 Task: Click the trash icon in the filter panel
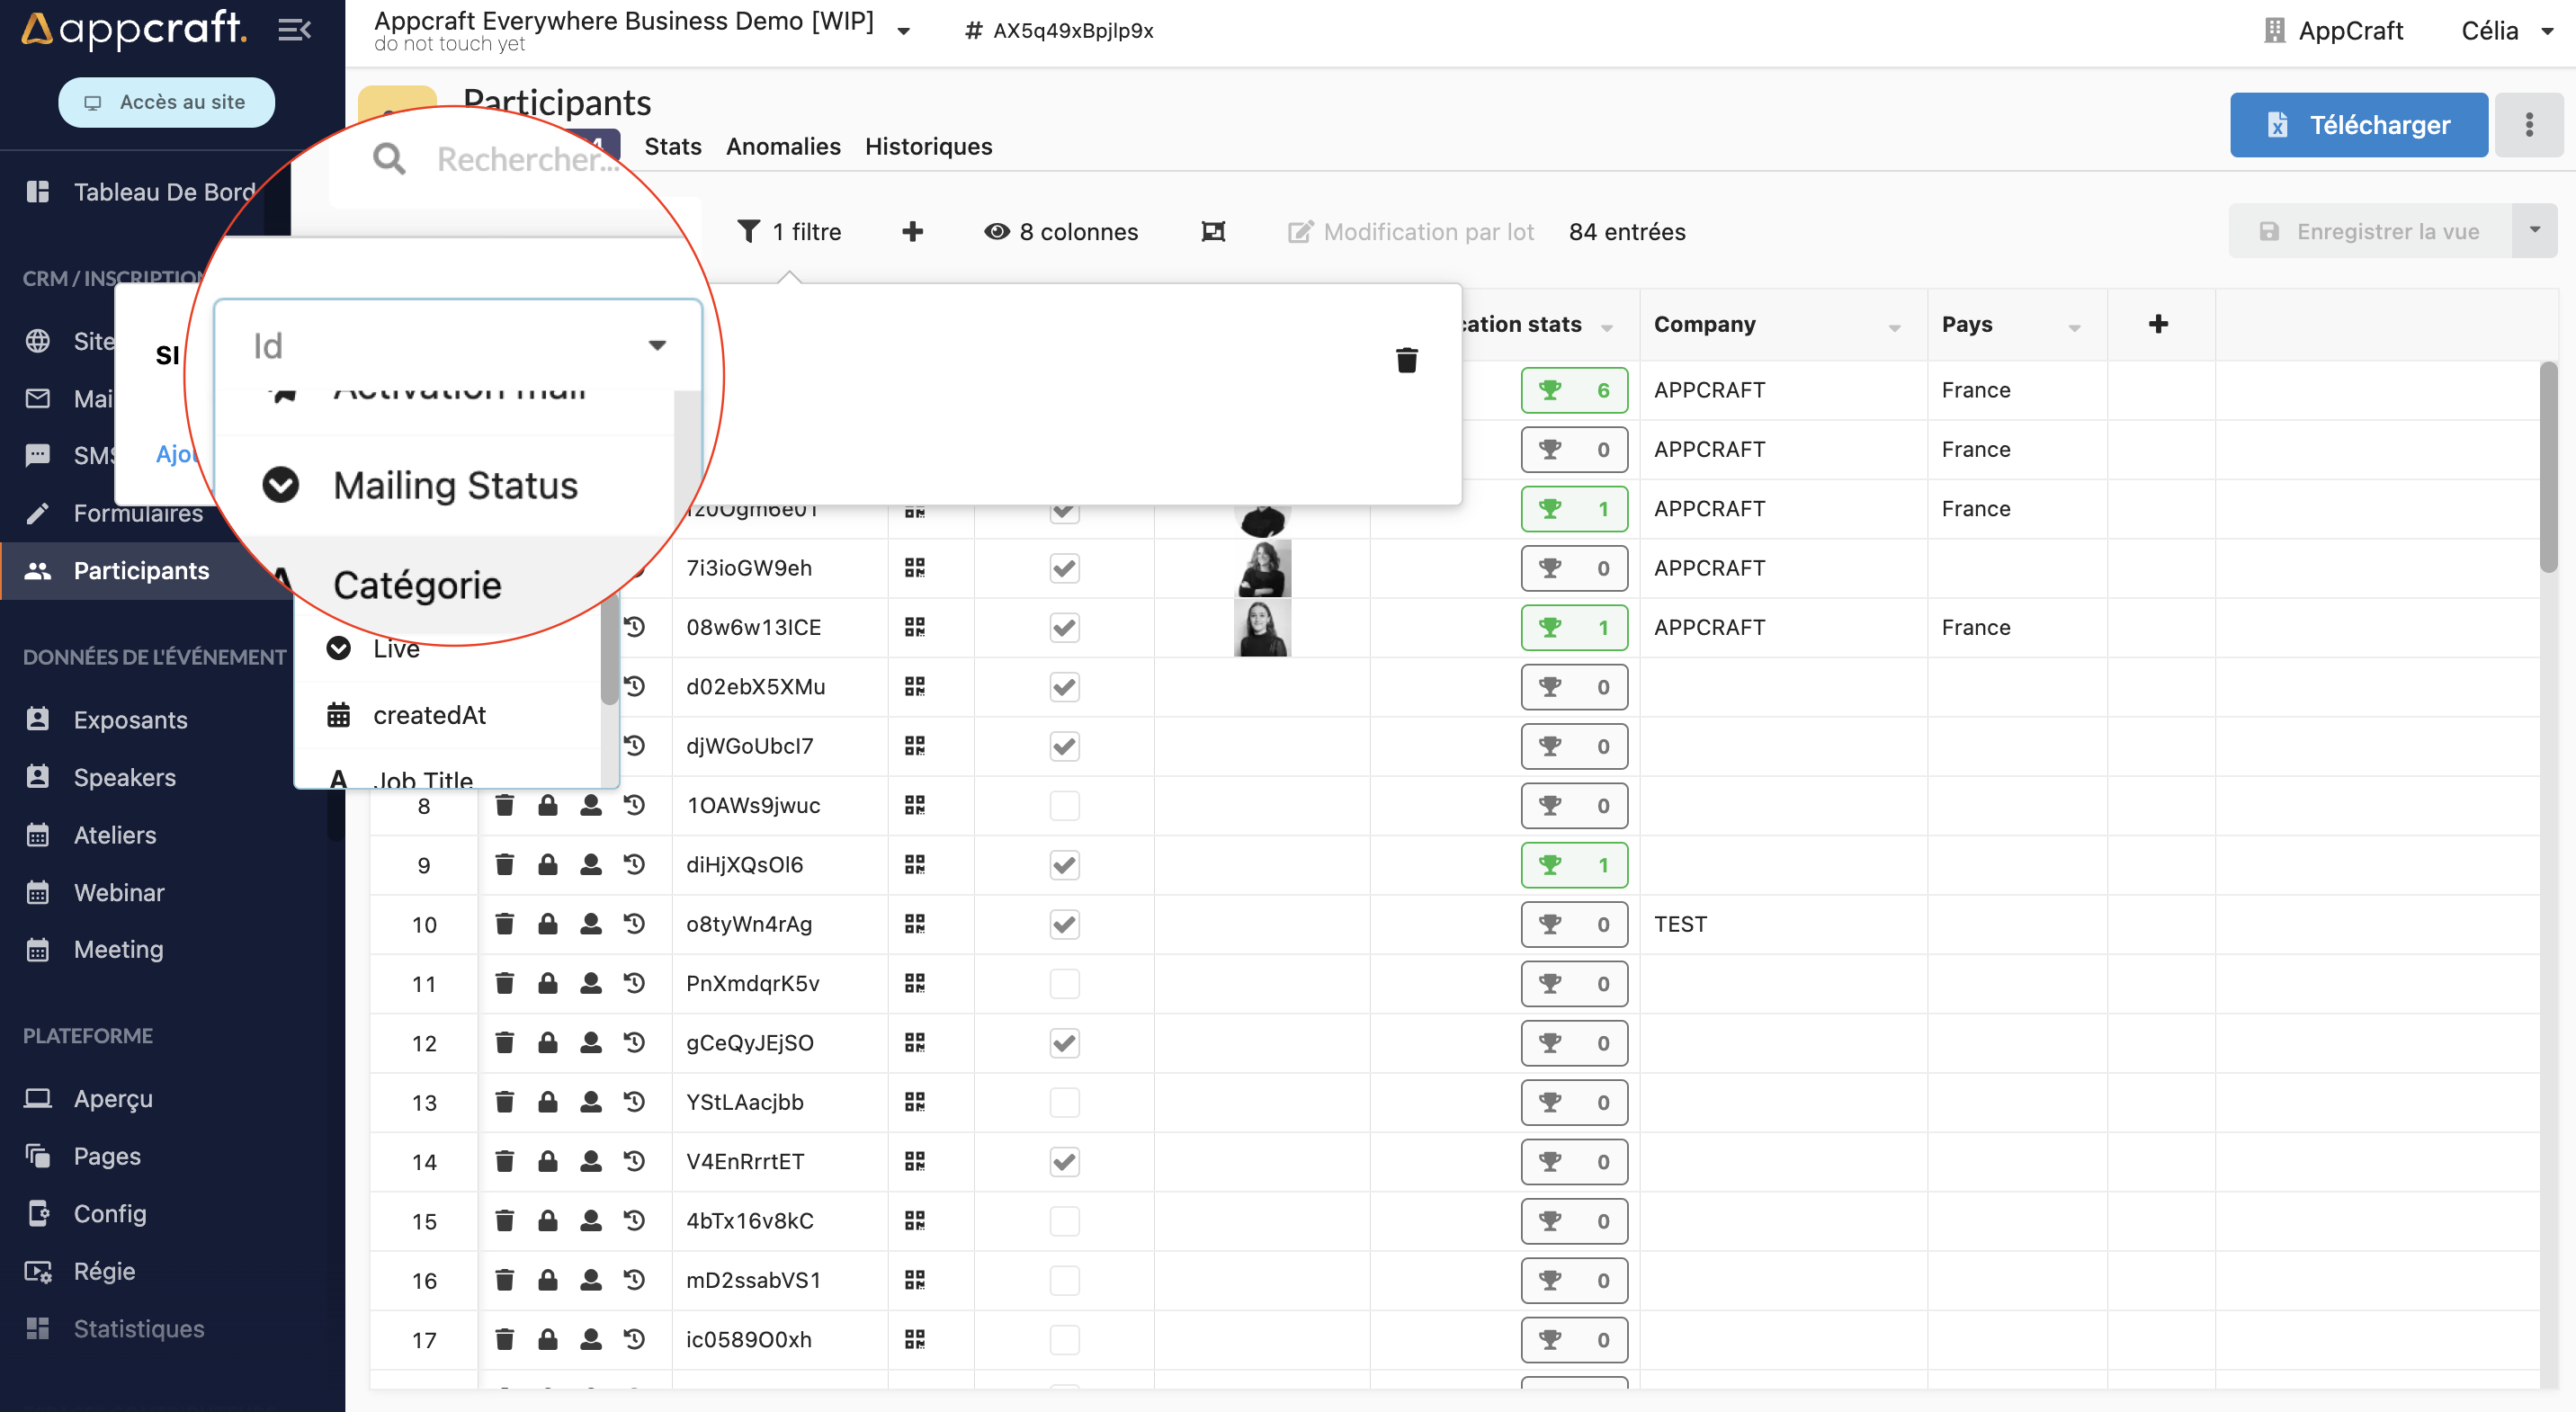click(x=1406, y=360)
